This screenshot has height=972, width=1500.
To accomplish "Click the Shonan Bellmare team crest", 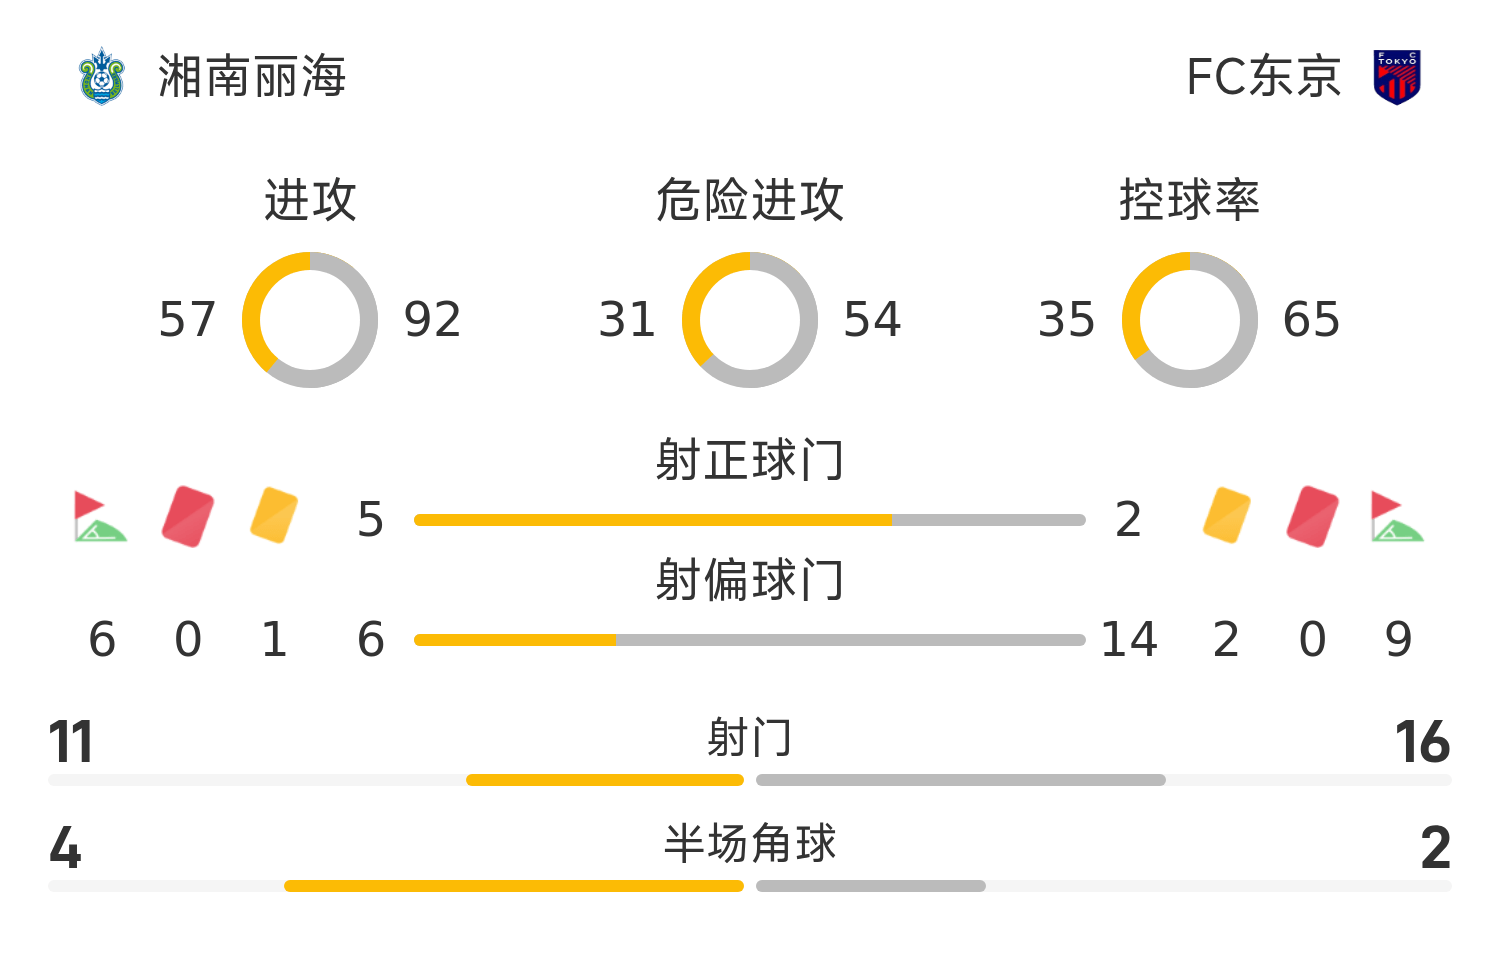I will click(101, 76).
